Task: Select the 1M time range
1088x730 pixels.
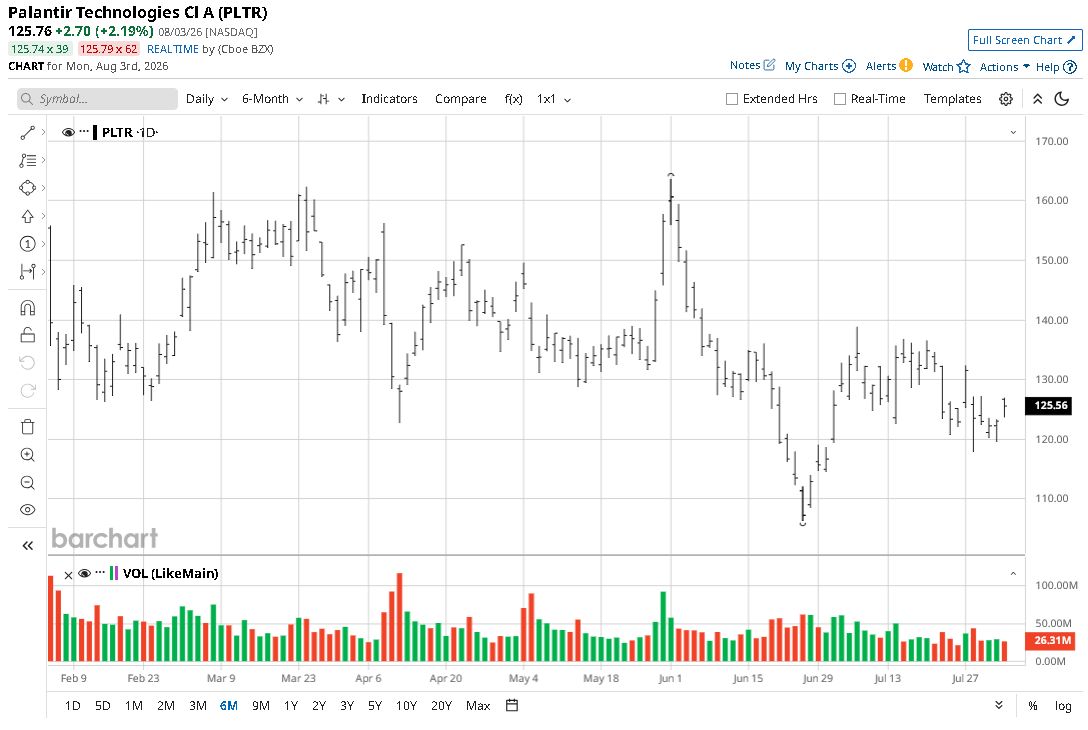Action: tap(133, 706)
